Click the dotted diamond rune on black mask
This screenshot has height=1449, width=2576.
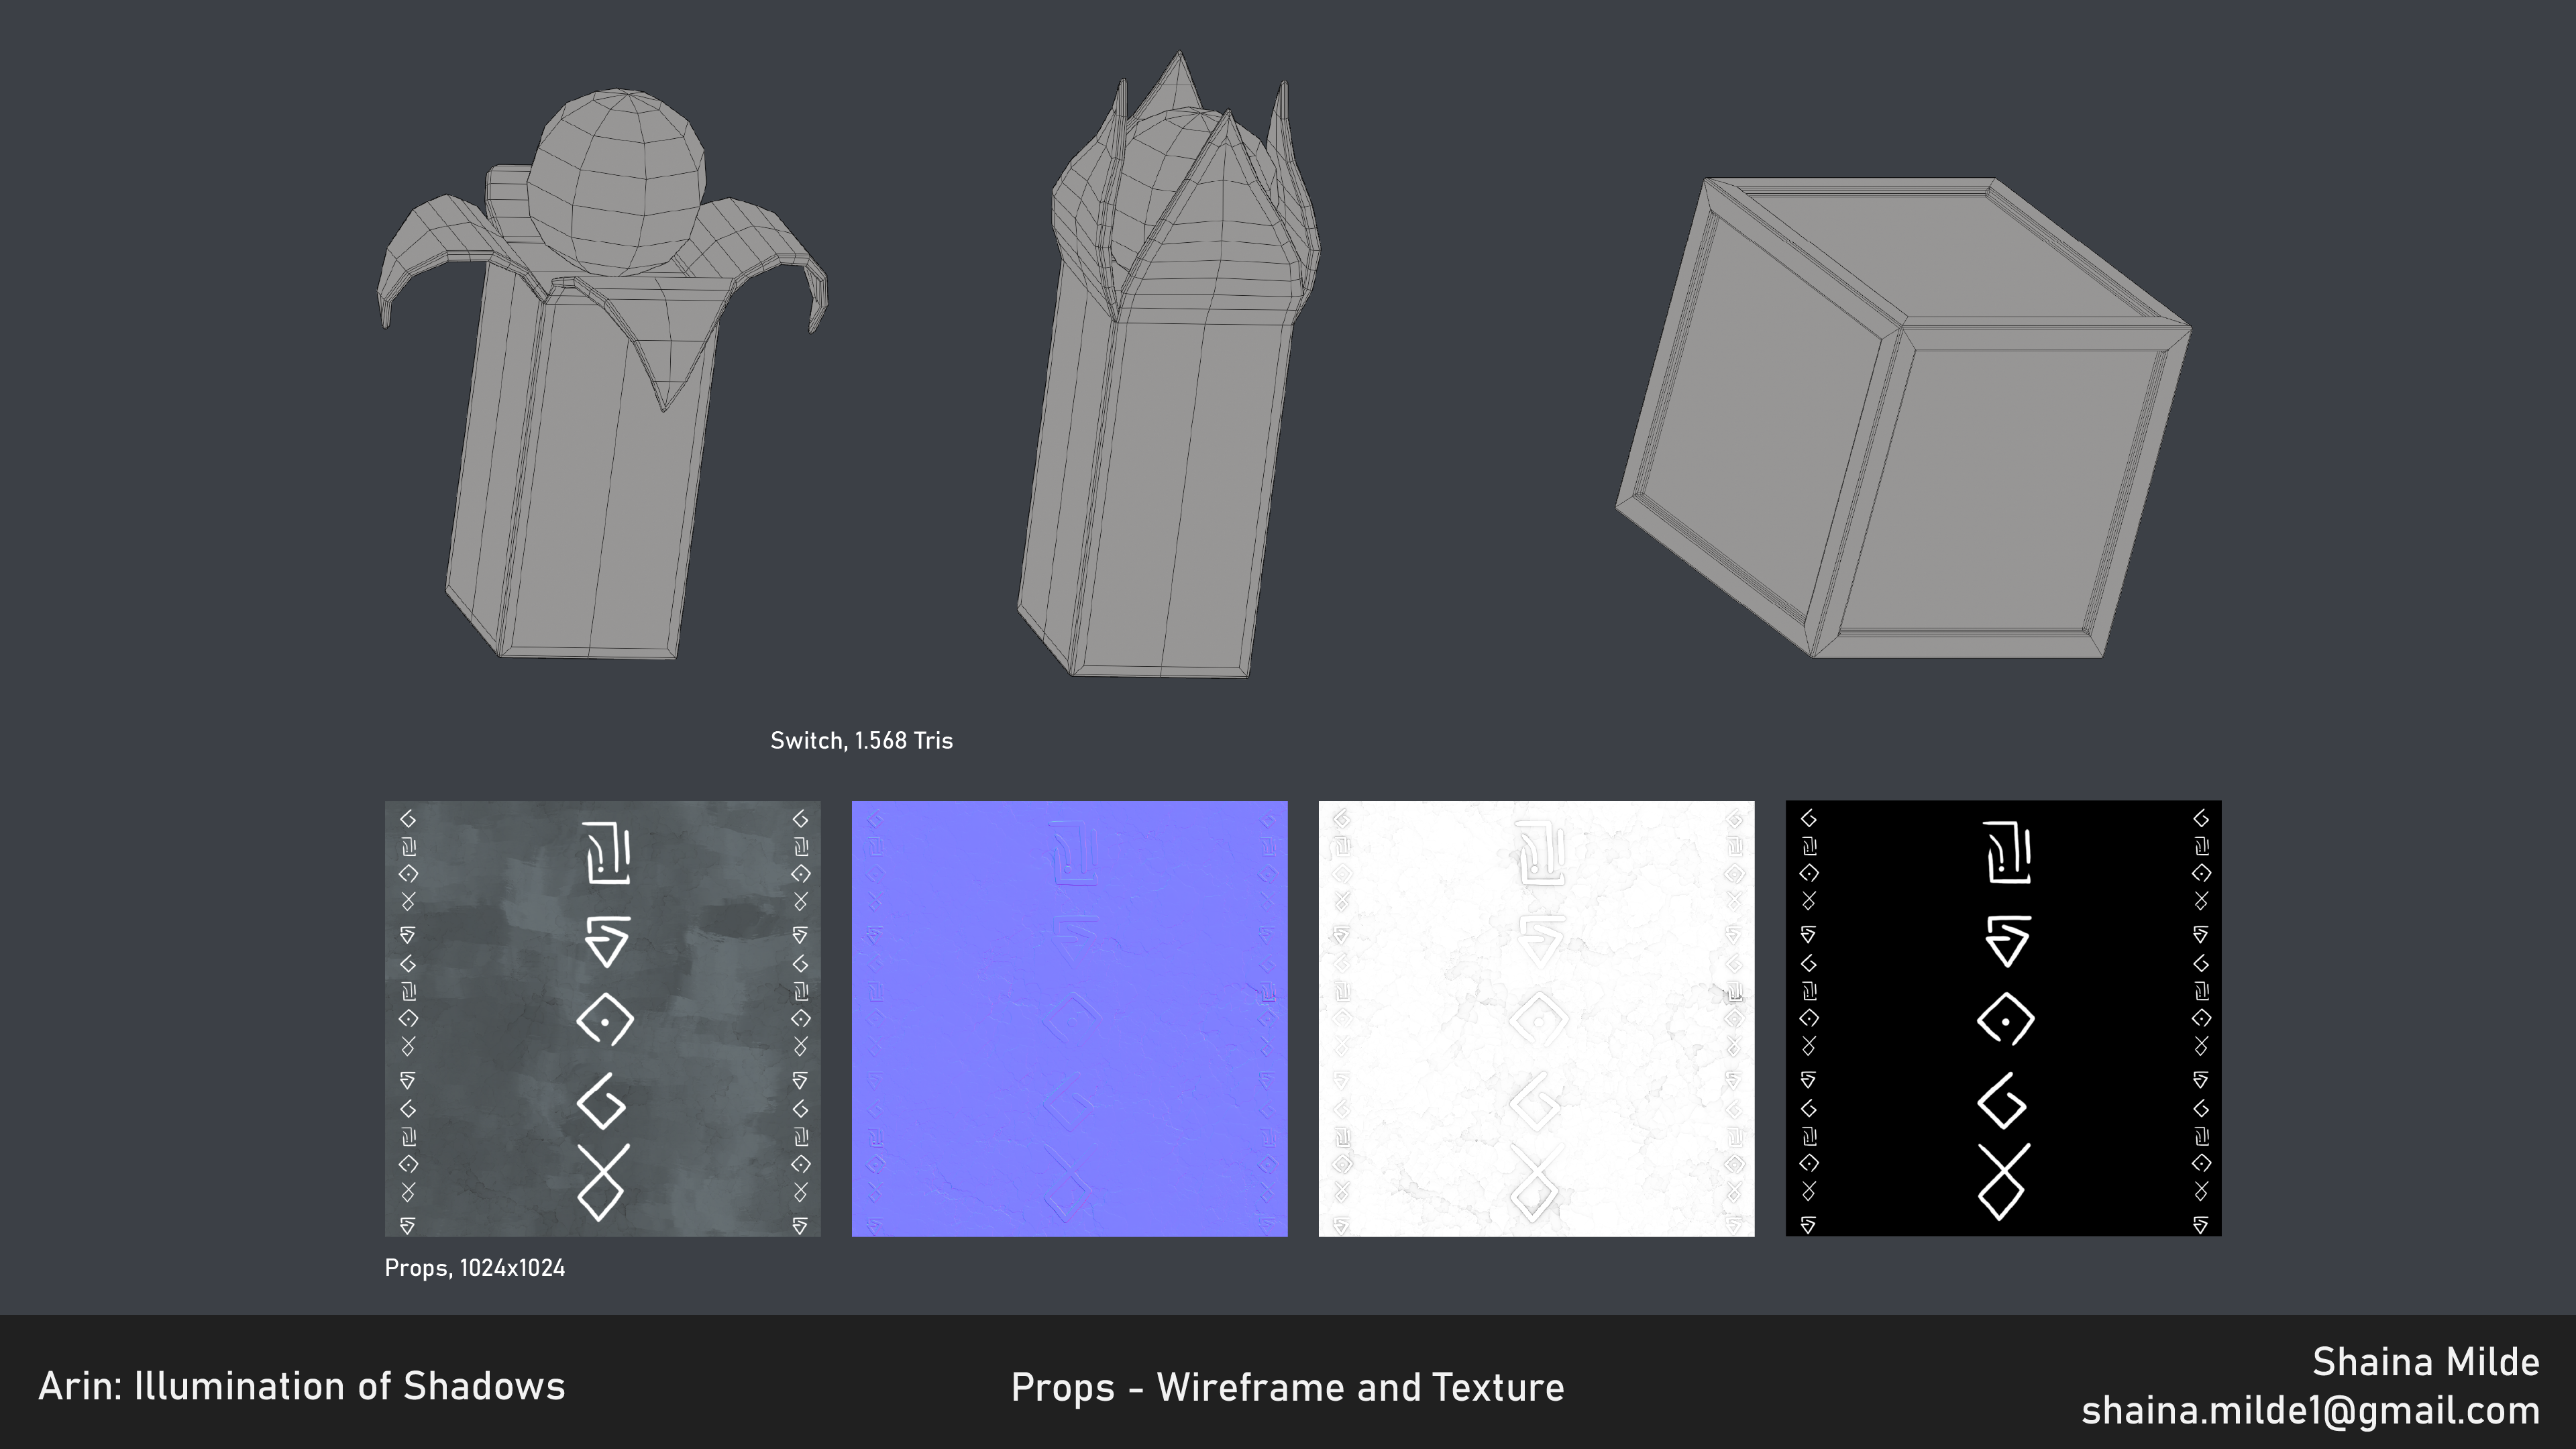[2005, 1019]
